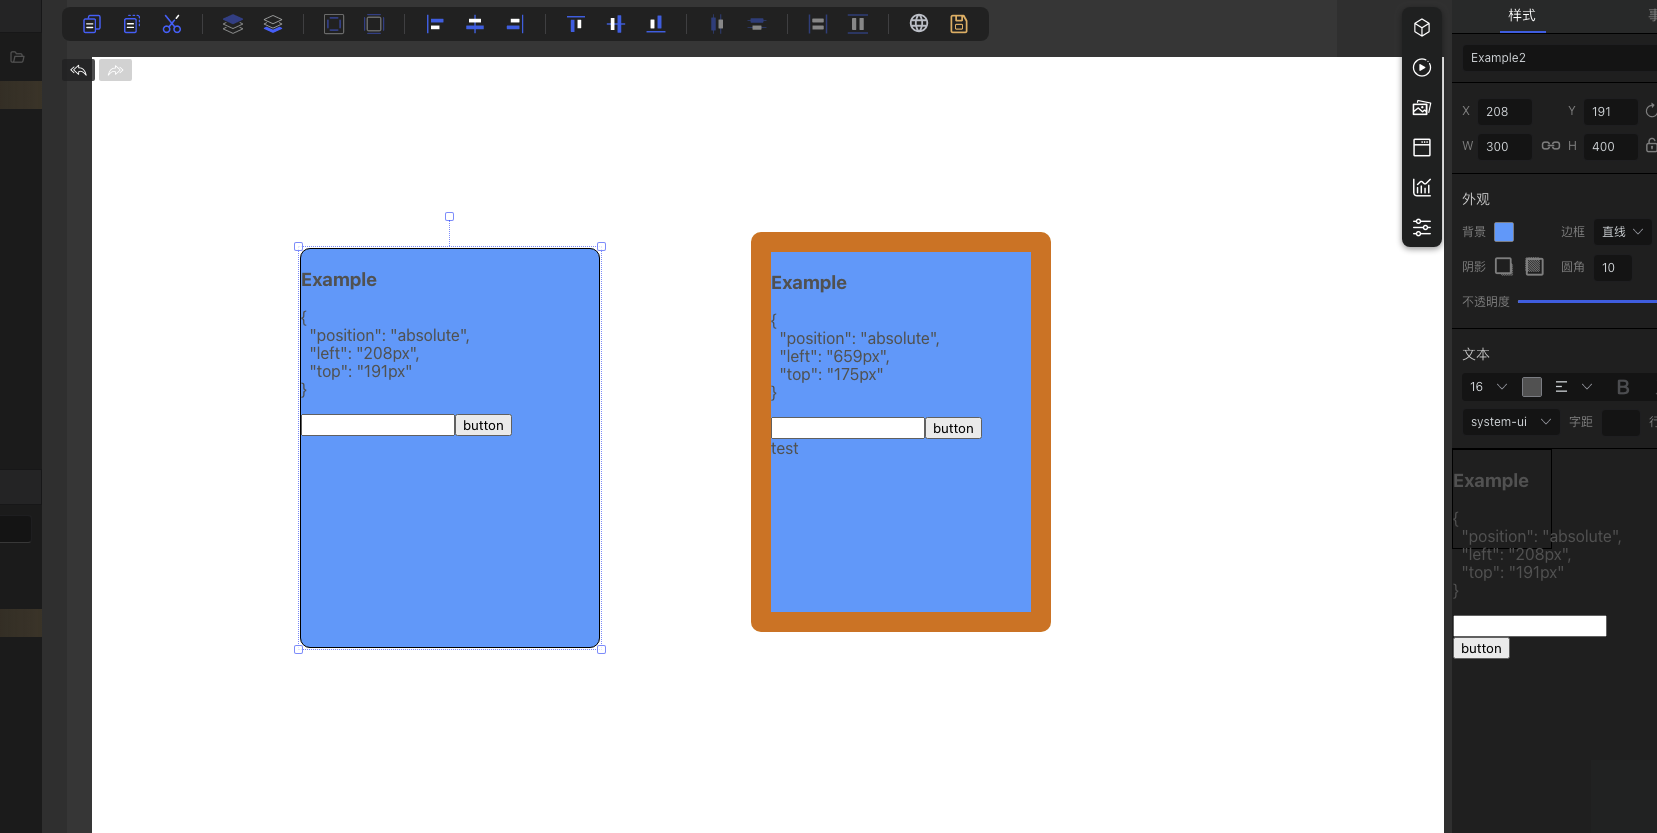Click the button in left Example card
The image size is (1657, 833).
483,425
